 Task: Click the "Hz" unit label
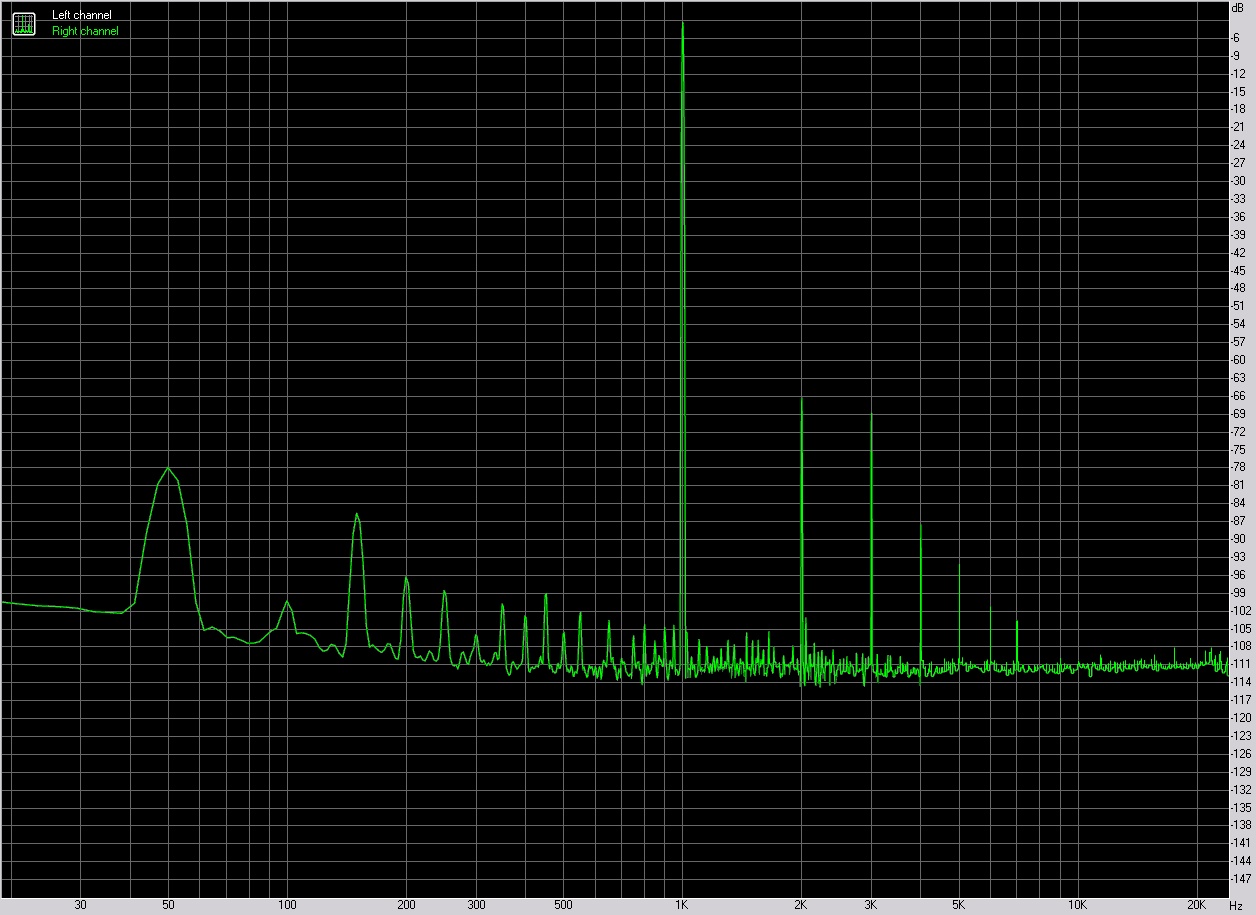[x=1236, y=906]
